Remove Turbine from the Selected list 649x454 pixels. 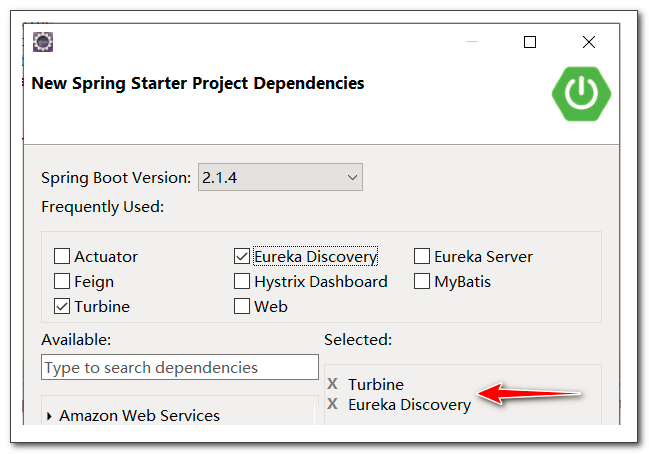click(332, 384)
